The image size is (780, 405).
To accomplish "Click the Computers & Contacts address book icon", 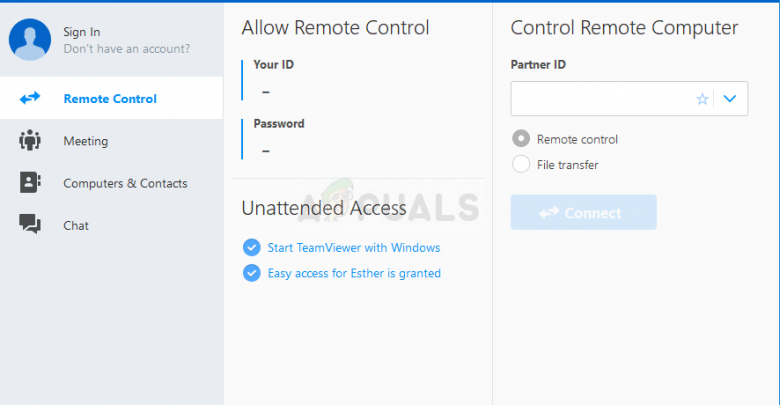I will coord(30,183).
